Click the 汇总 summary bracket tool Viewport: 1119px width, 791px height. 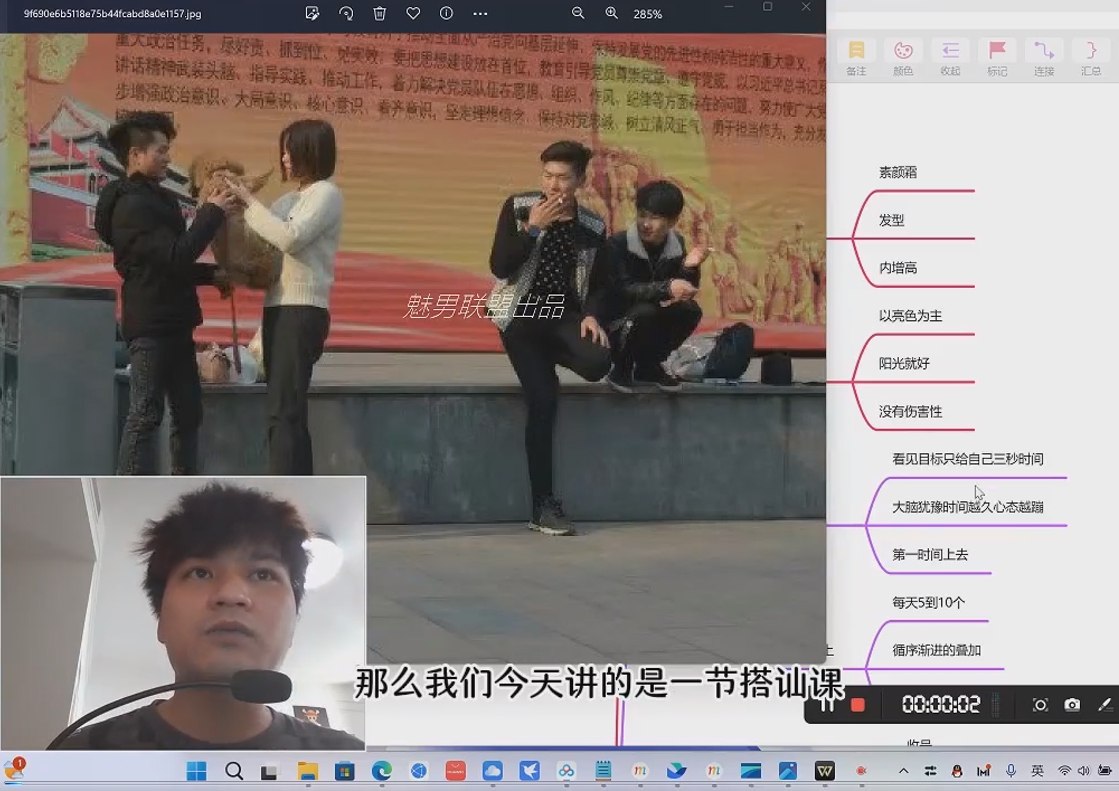[1091, 57]
